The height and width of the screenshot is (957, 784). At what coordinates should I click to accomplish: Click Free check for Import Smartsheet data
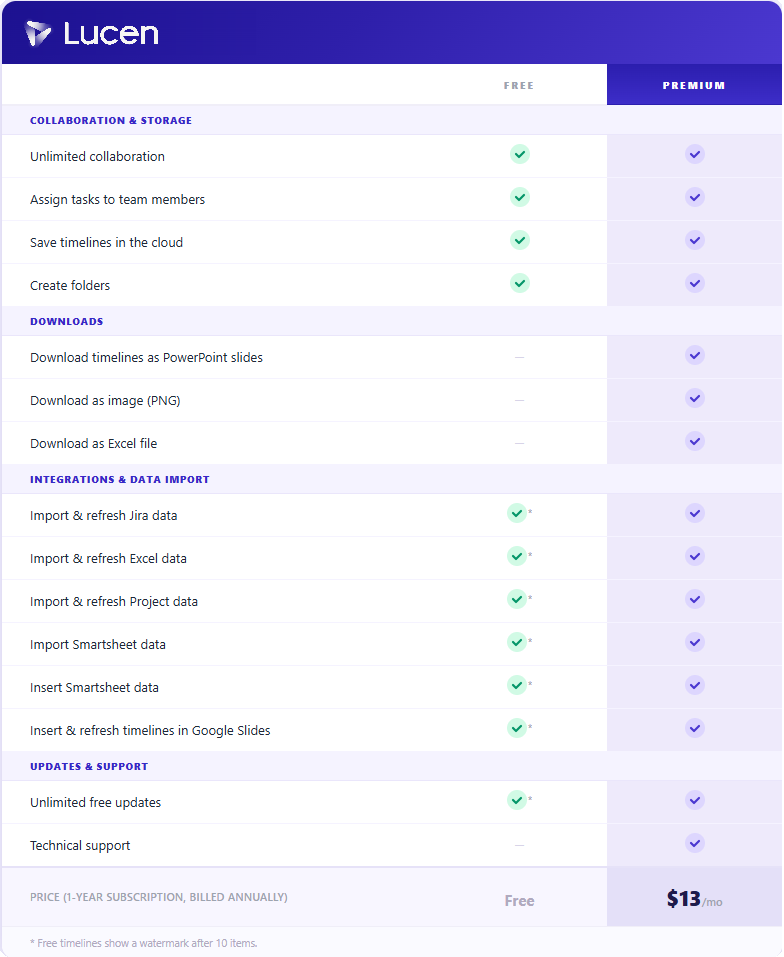[517, 642]
